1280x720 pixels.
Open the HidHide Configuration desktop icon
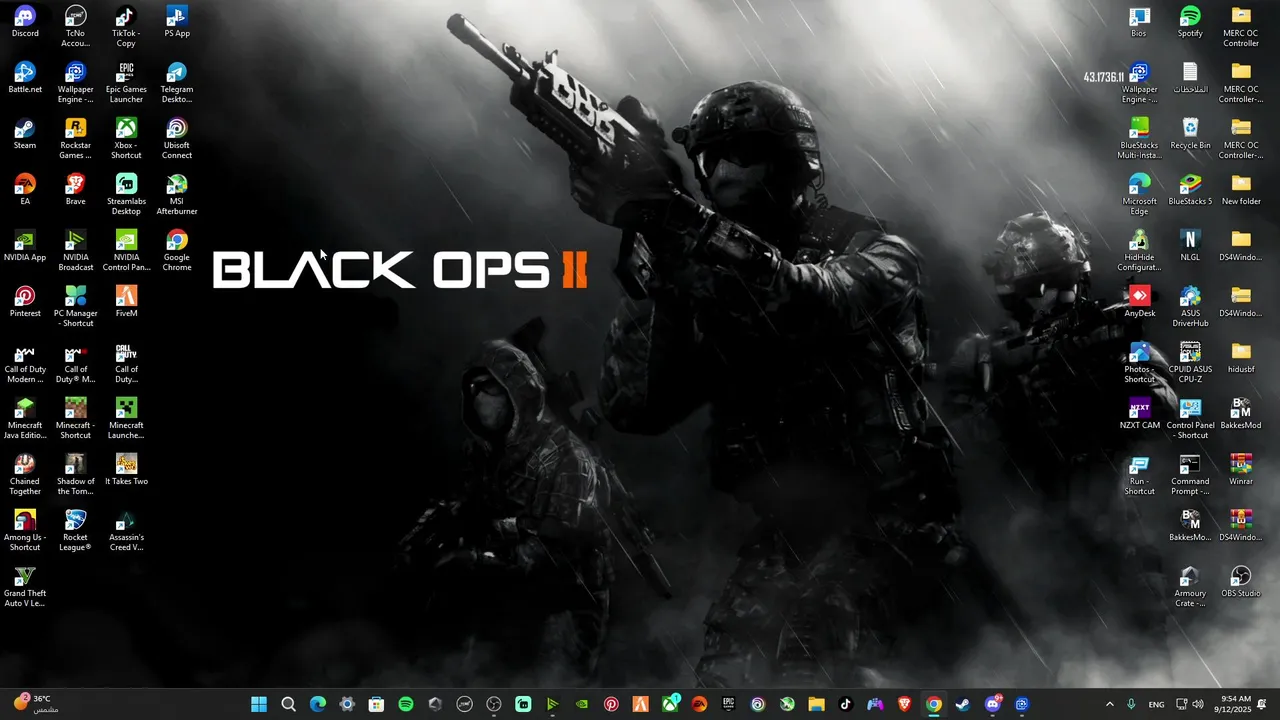[x=1139, y=251]
